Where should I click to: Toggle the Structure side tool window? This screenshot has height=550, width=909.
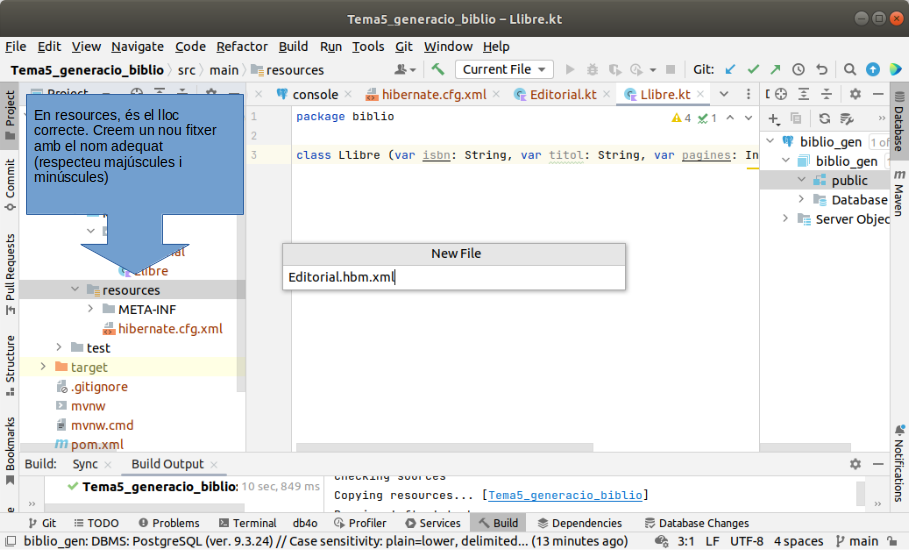pyautogui.click(x=10, y=366)
